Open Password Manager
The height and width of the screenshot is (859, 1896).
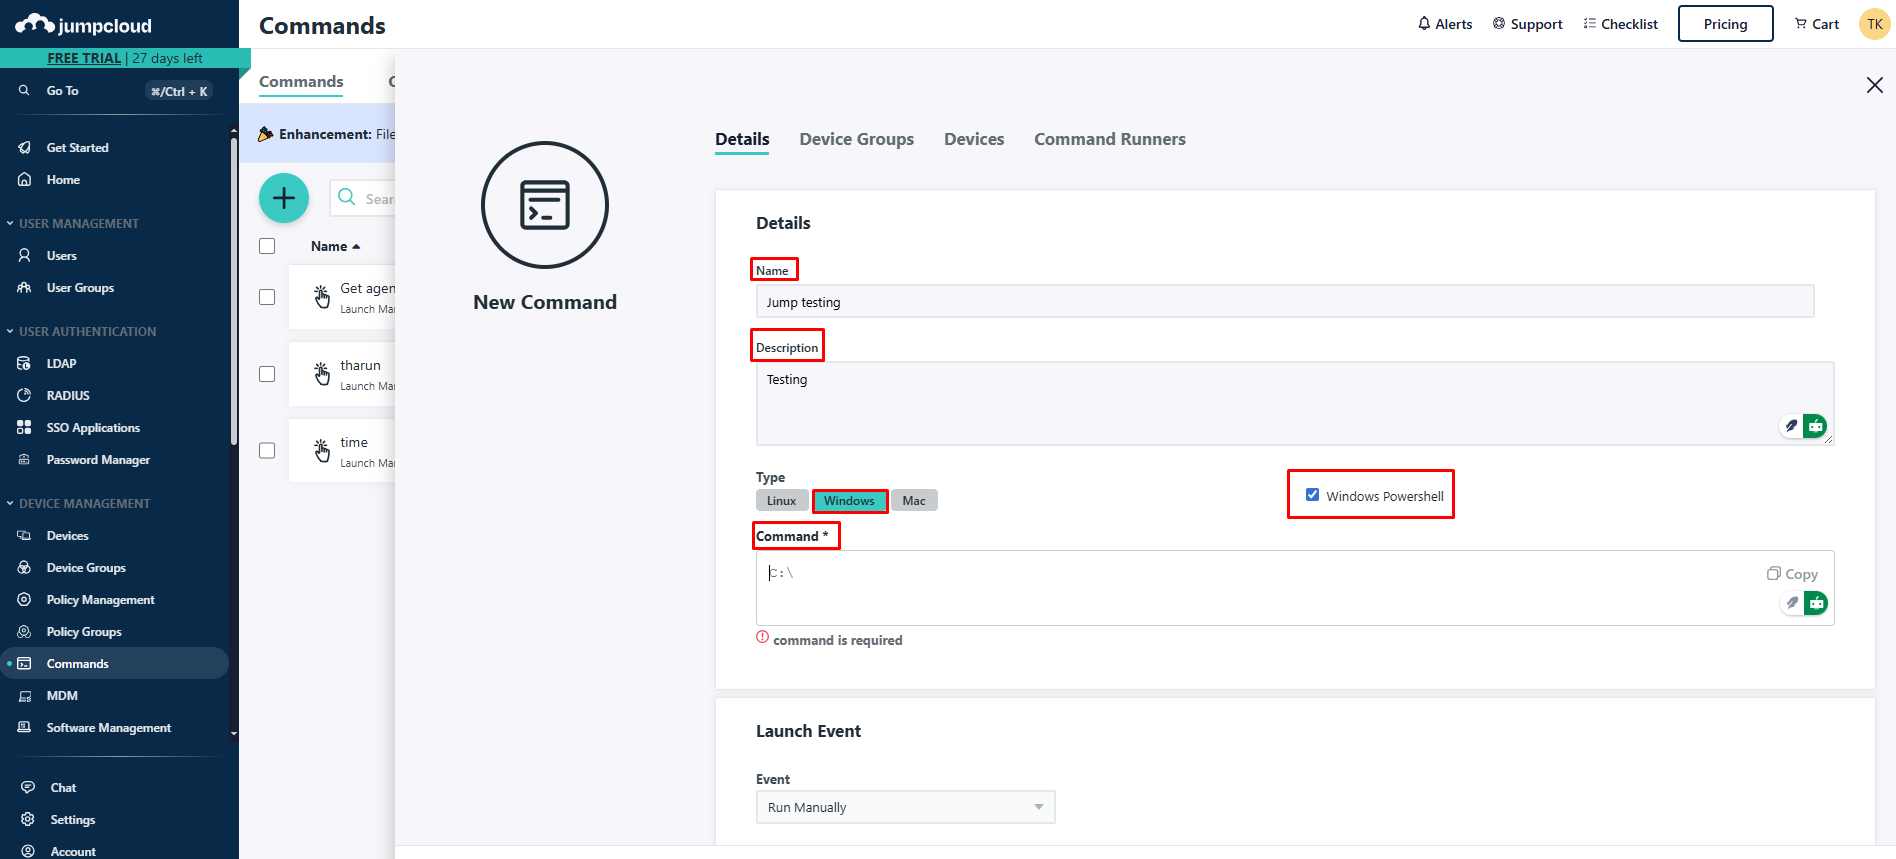[98, 459]
